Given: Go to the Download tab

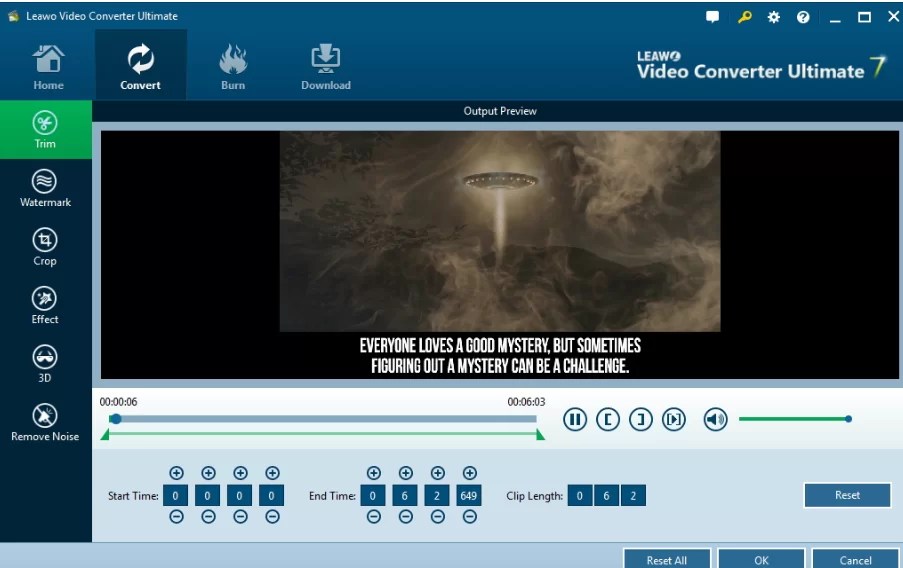Looking at the screenshot, I should (326, 67).
